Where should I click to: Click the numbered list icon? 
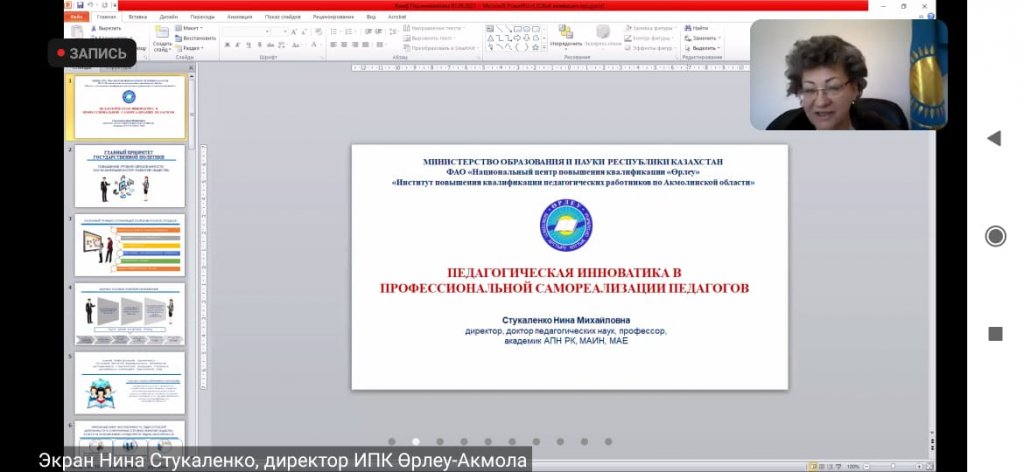point(351,31)
